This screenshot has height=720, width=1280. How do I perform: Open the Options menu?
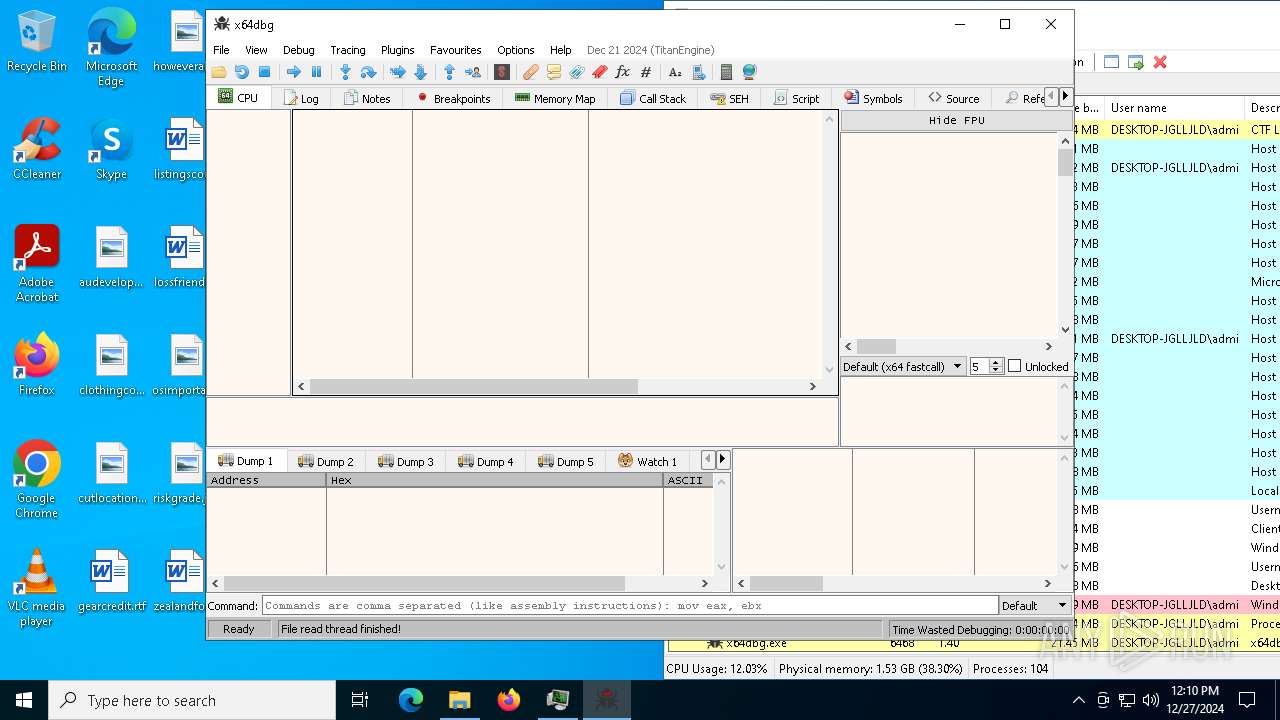[516, 50]
